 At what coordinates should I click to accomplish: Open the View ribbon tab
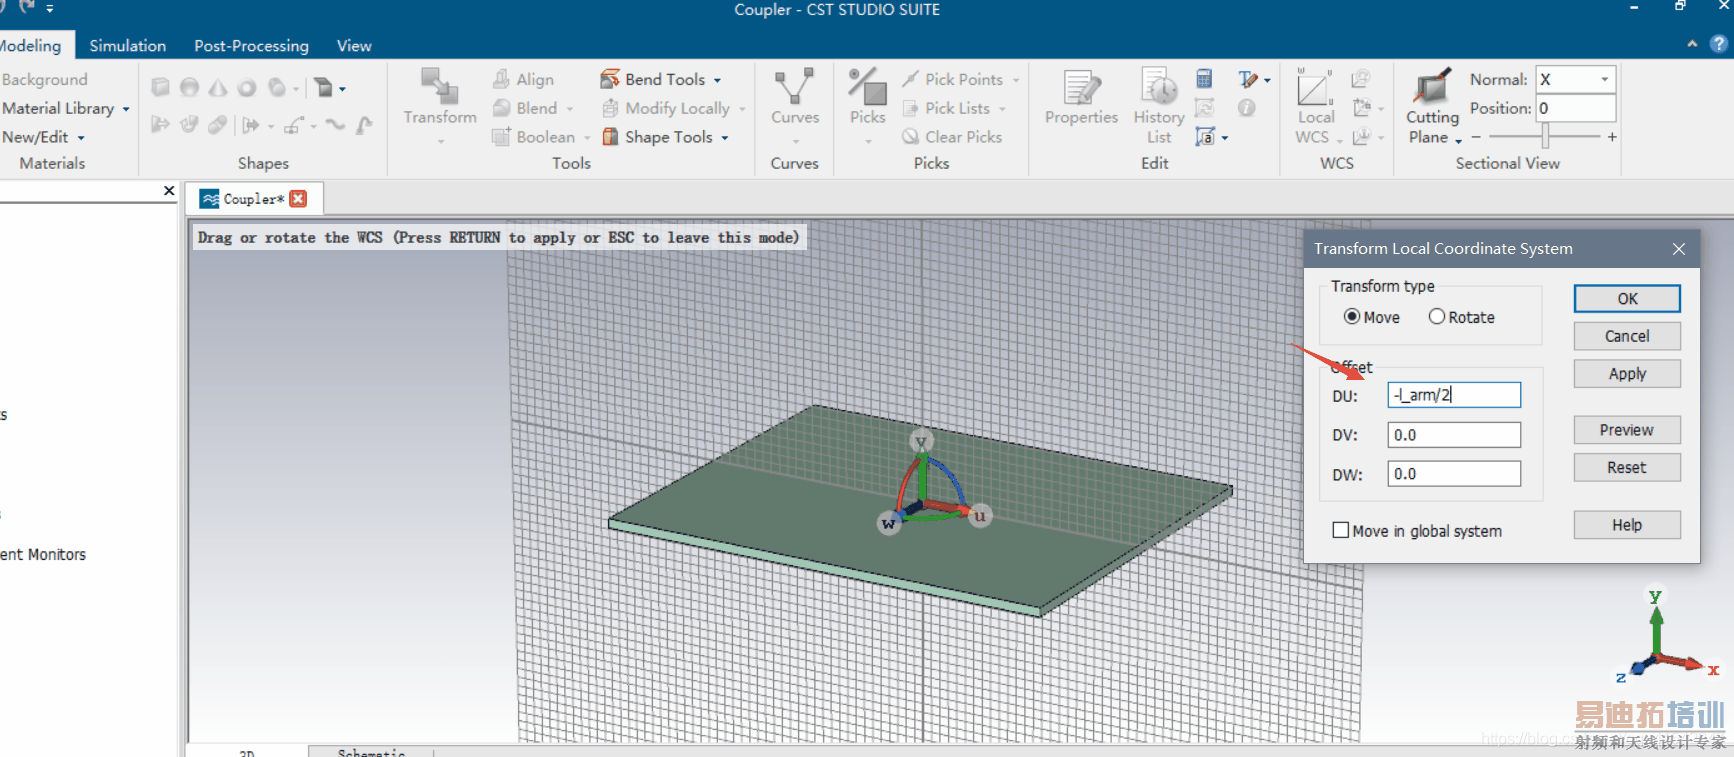354,45
